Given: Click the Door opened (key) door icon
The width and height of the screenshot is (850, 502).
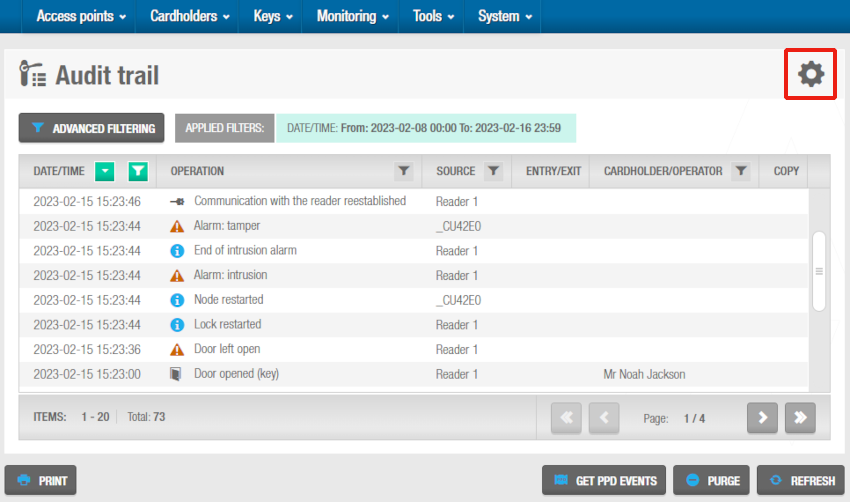Looking at the screenshot, I should pyautogui.click(x=176, y=374).
